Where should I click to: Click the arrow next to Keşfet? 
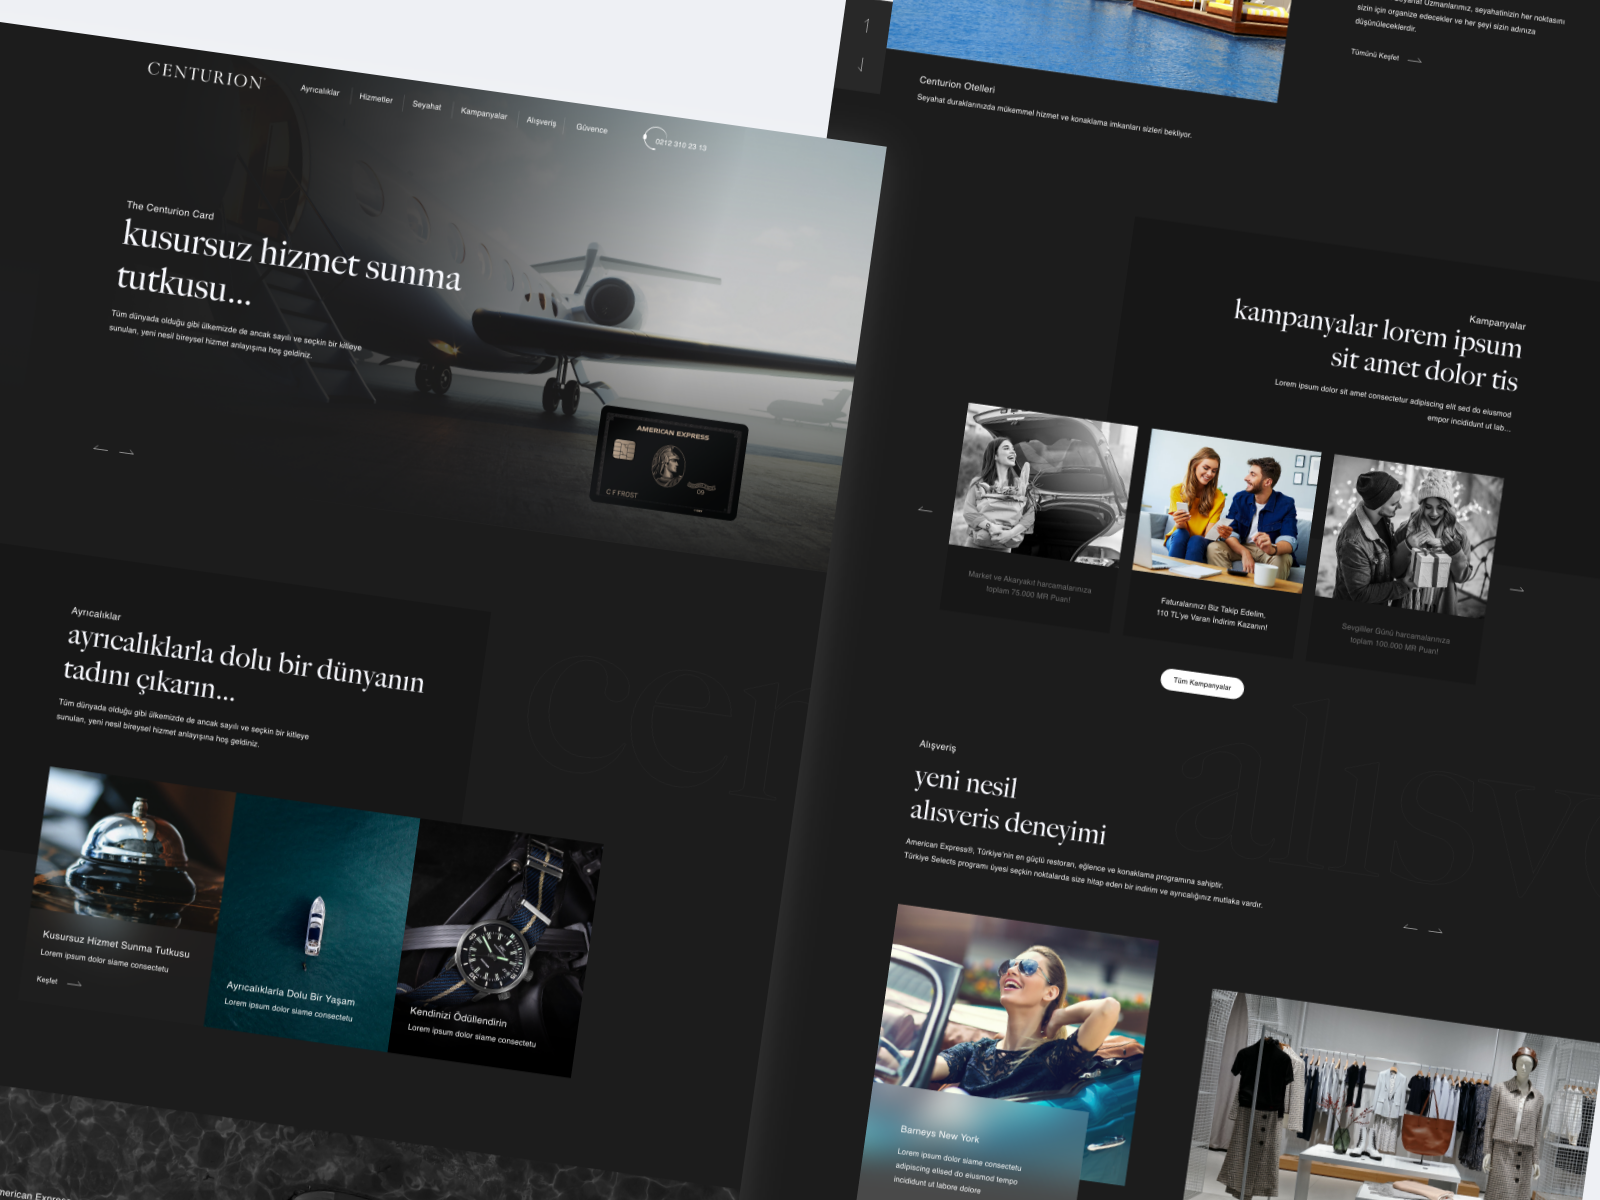tap(74, 984)
